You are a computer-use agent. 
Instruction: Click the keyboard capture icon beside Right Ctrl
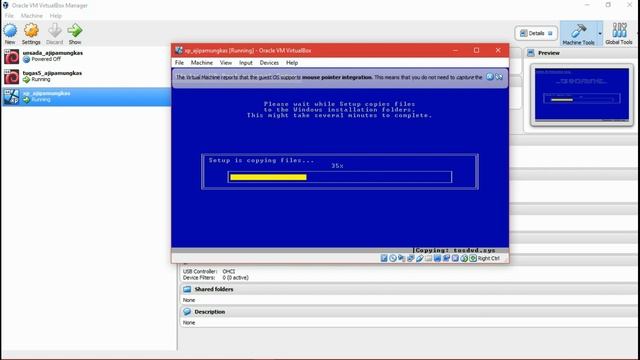point(473,258)
